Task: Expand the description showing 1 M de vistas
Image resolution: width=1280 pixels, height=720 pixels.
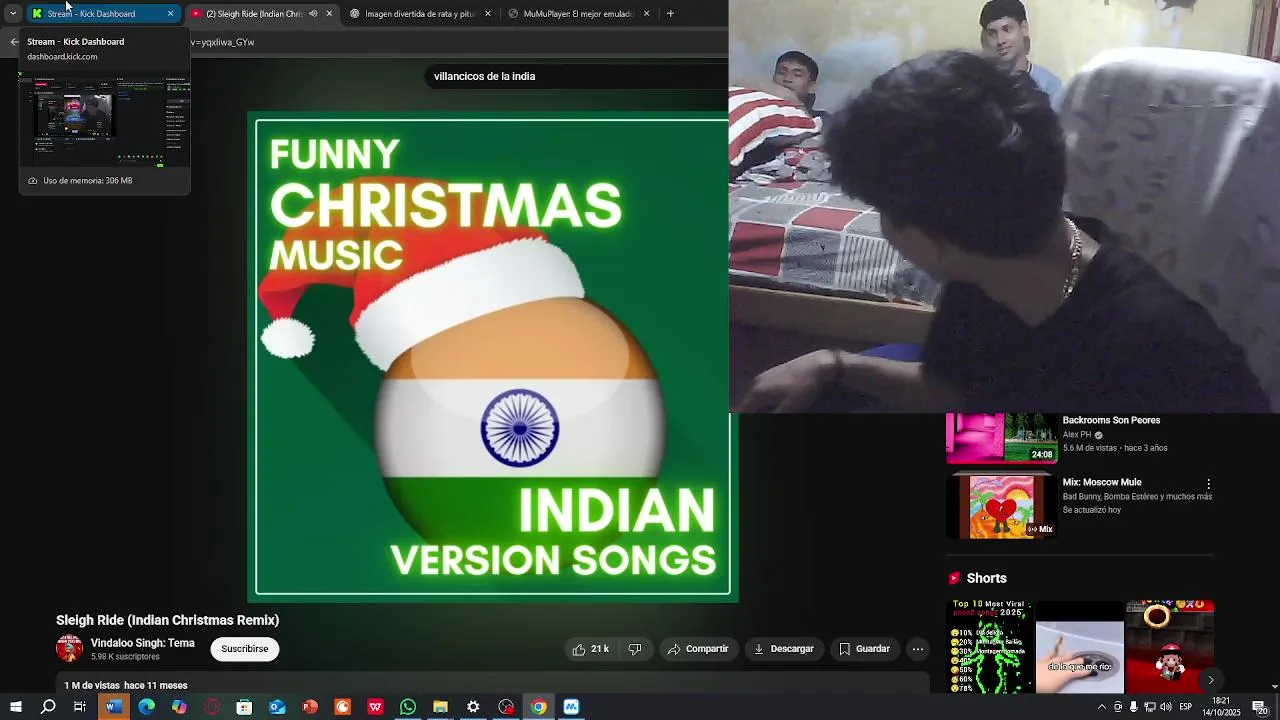Action: tap(493, 685)
